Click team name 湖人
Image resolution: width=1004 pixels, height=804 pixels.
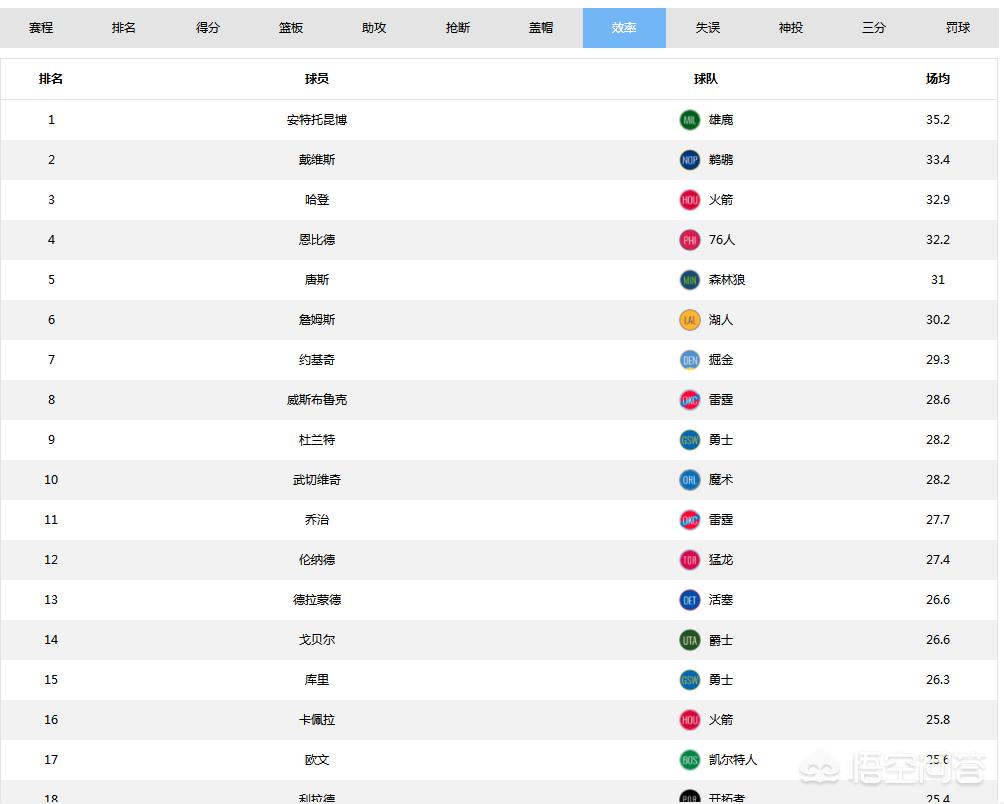[x=721, y=319]
